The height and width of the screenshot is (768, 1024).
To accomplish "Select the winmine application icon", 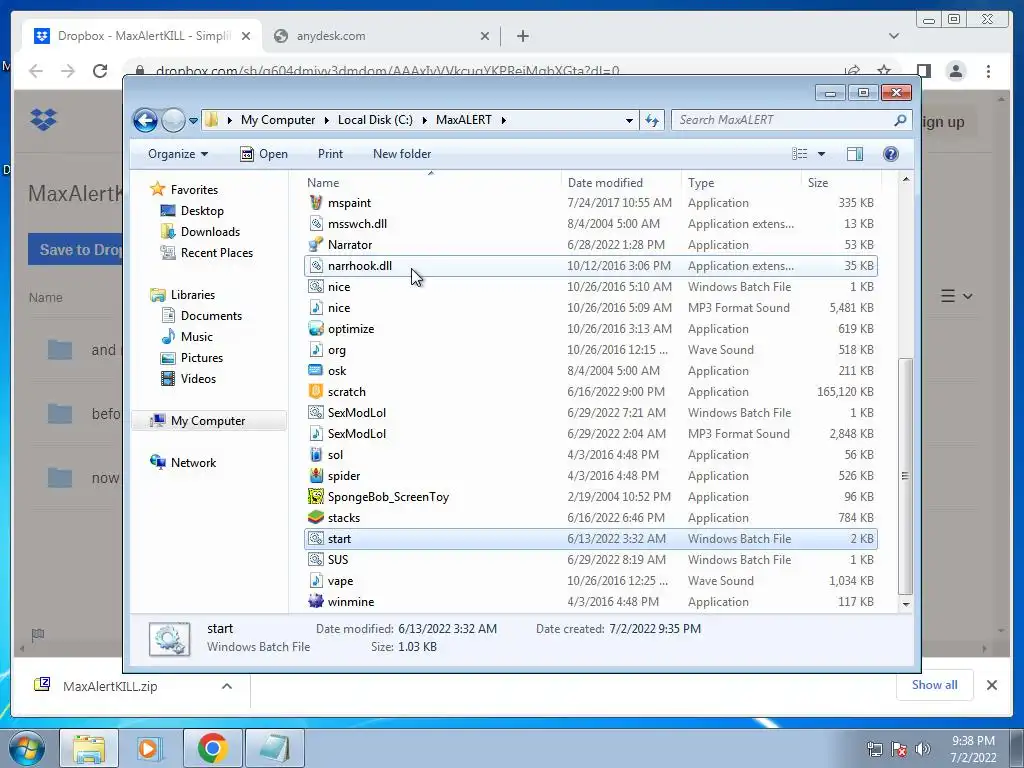I will tap(316, 601).
